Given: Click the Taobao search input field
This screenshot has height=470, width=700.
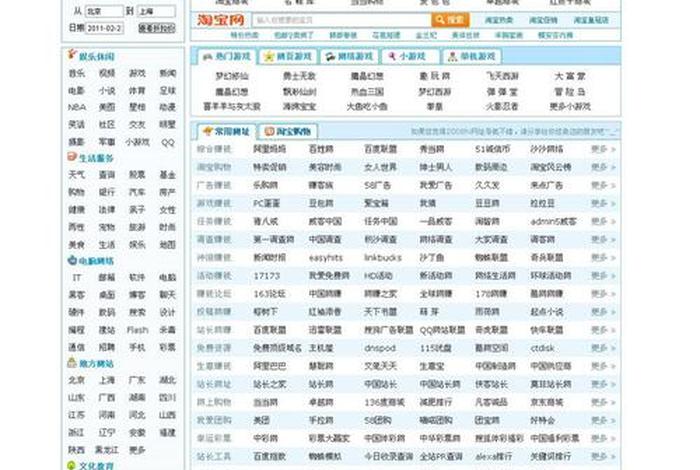Looking at the screenshot, I should click(x=342, y=20).
